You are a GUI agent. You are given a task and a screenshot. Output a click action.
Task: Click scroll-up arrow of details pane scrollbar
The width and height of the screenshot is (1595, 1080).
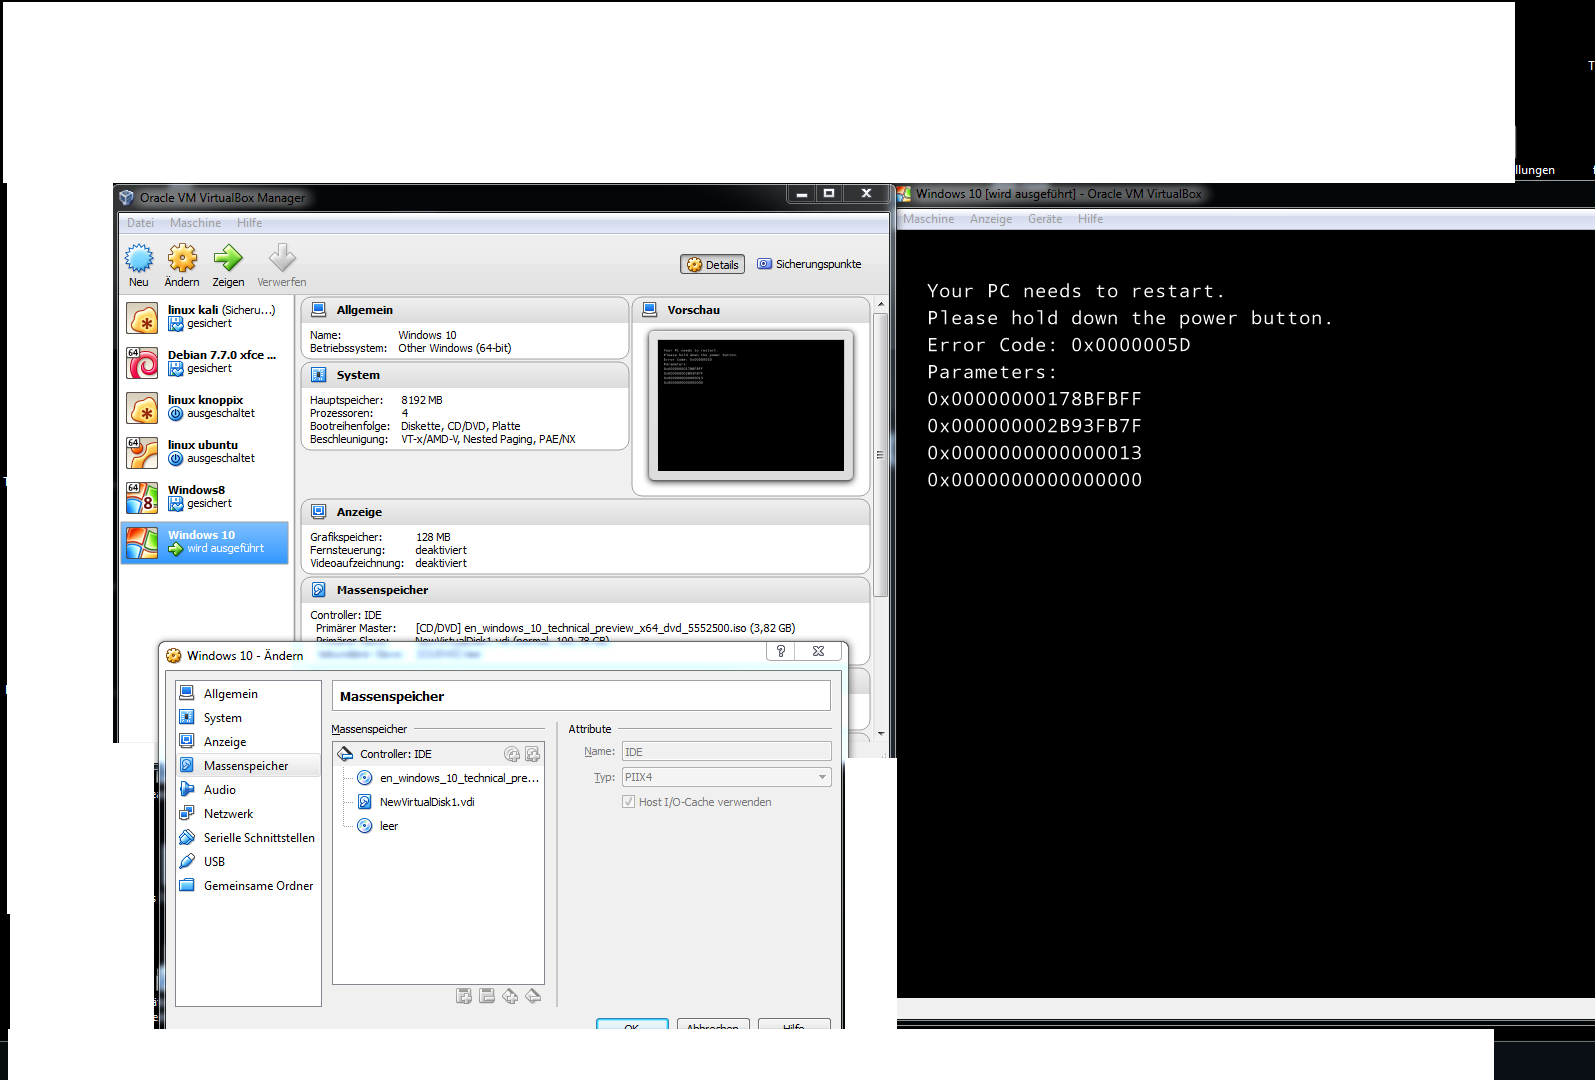(x=880, y=303)
